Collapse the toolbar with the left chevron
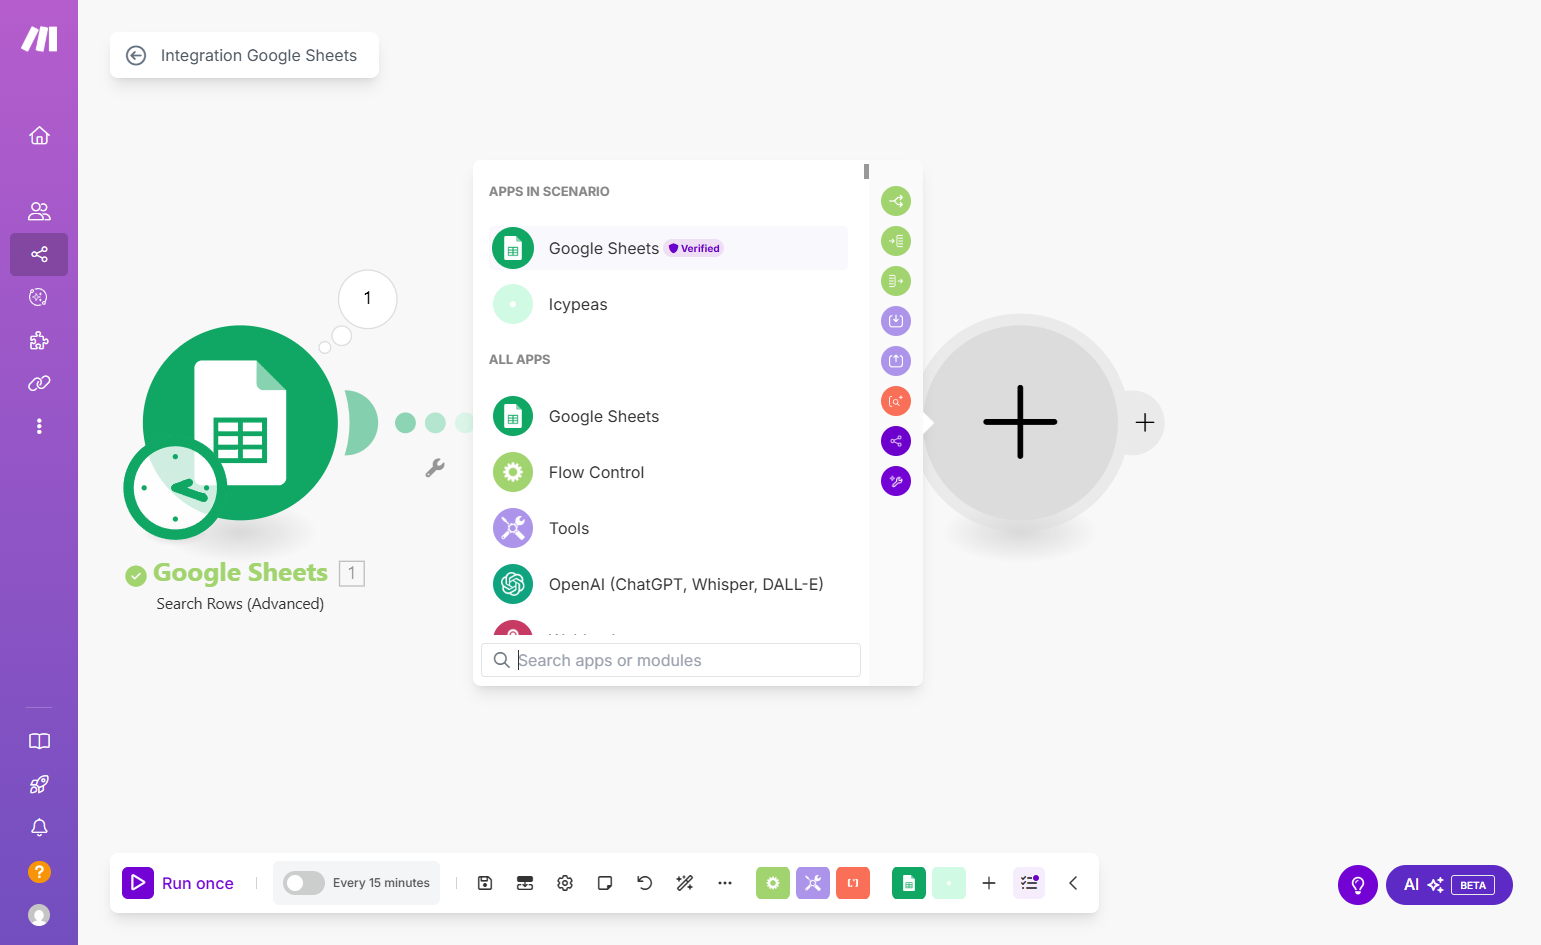 click(x=1073, y=883)
